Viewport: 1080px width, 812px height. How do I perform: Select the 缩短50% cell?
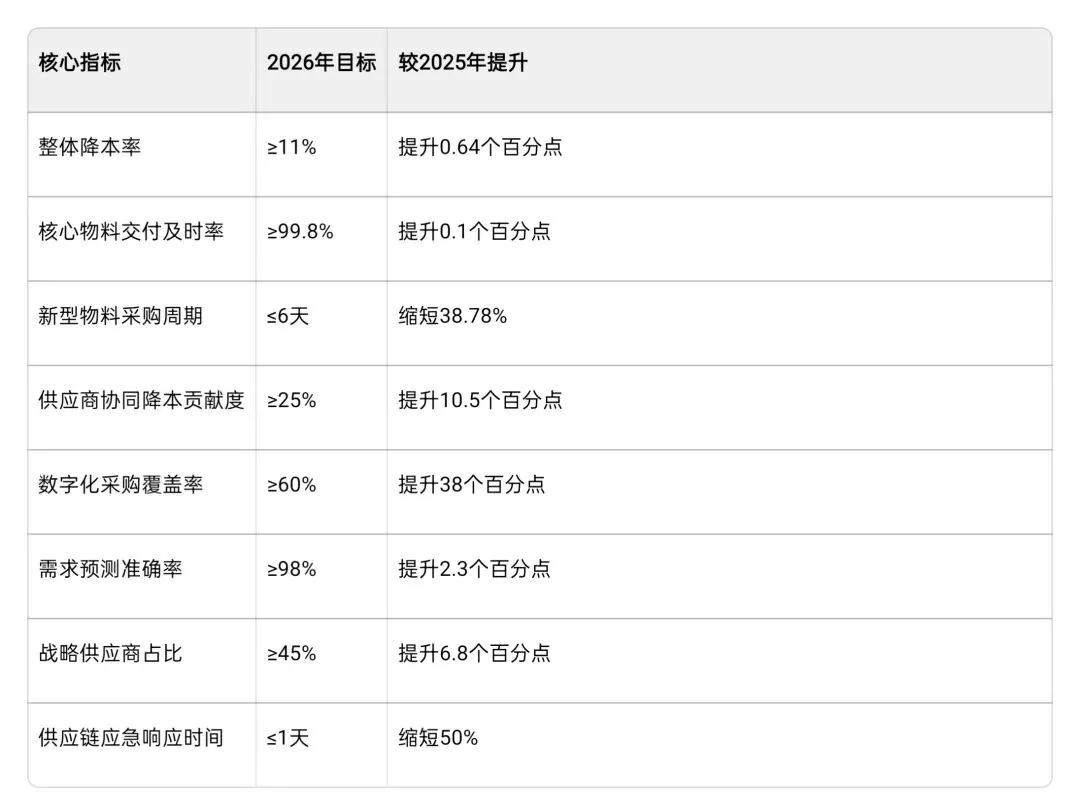click(438, 738)
